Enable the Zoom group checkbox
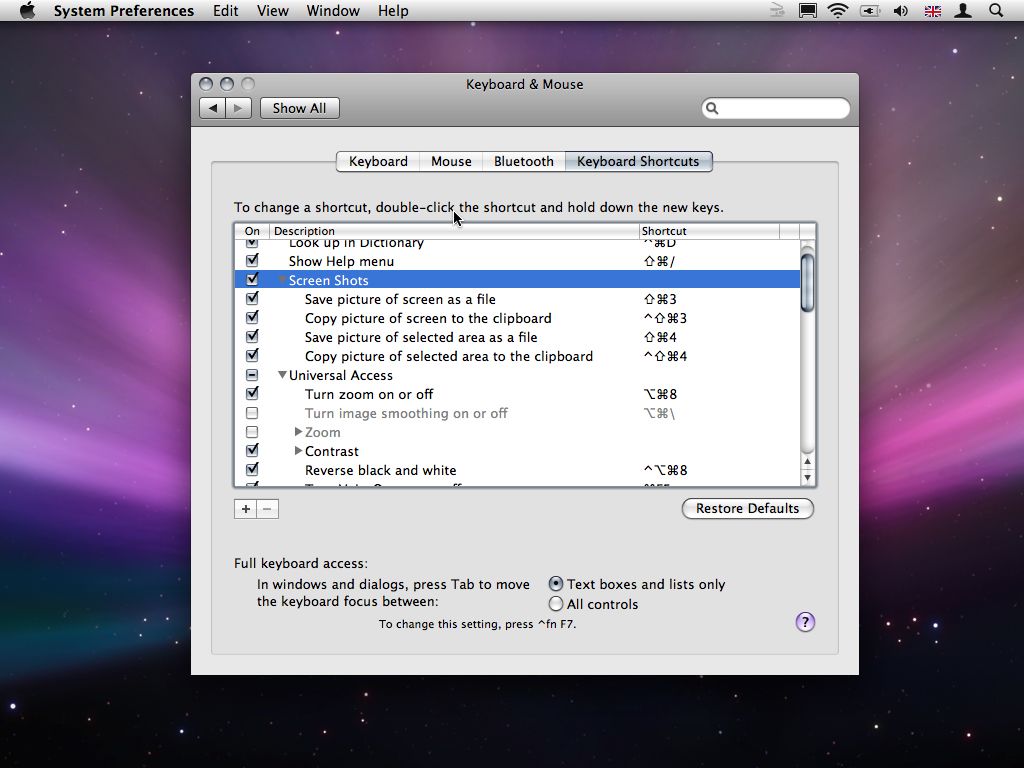The image size is (1024, 768). (252, 432)
